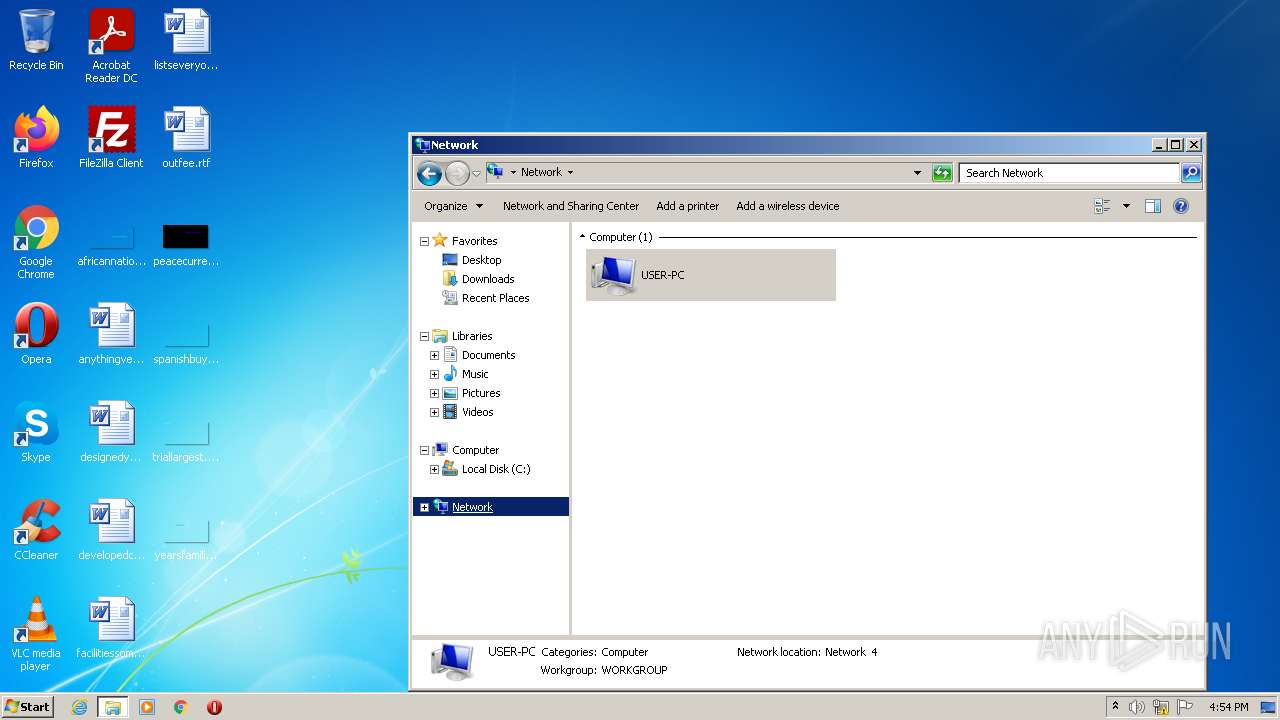This screenshot has height=720, width=1280.
Task: Refresh the Network folder view
Action: pyautogui.click(x=942, y=173)
